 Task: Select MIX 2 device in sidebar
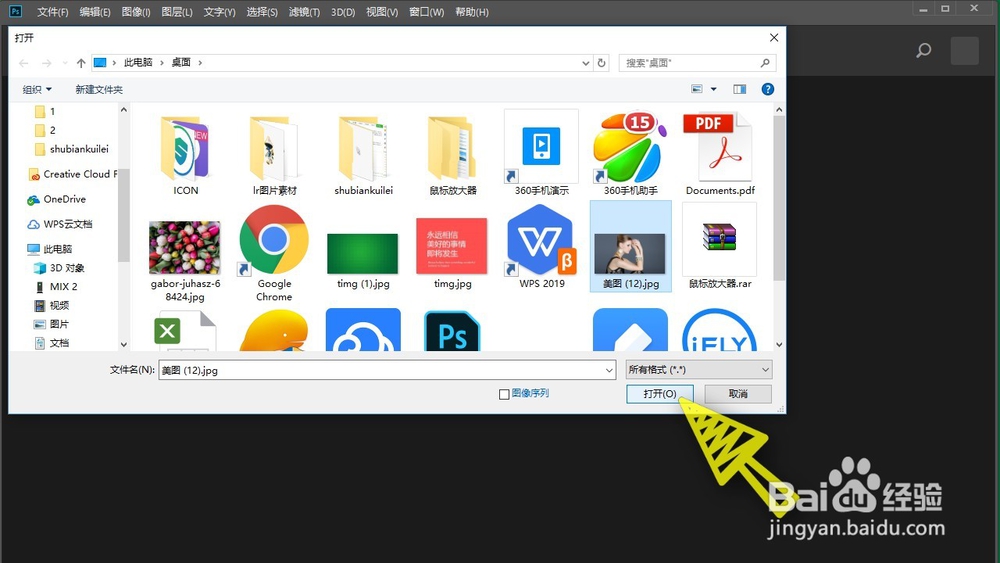tap(56, 287)
